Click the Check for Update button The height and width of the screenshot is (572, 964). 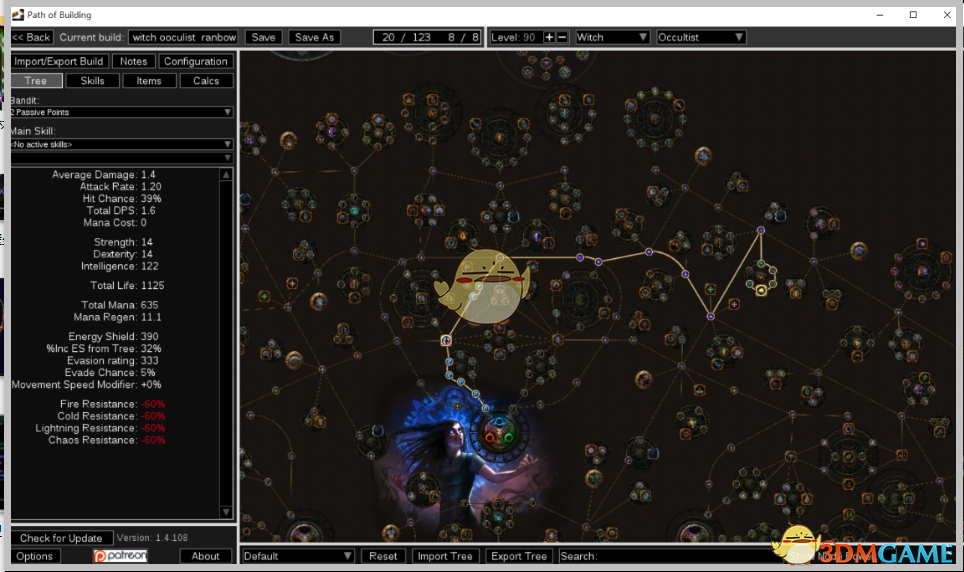click(62, 538)
